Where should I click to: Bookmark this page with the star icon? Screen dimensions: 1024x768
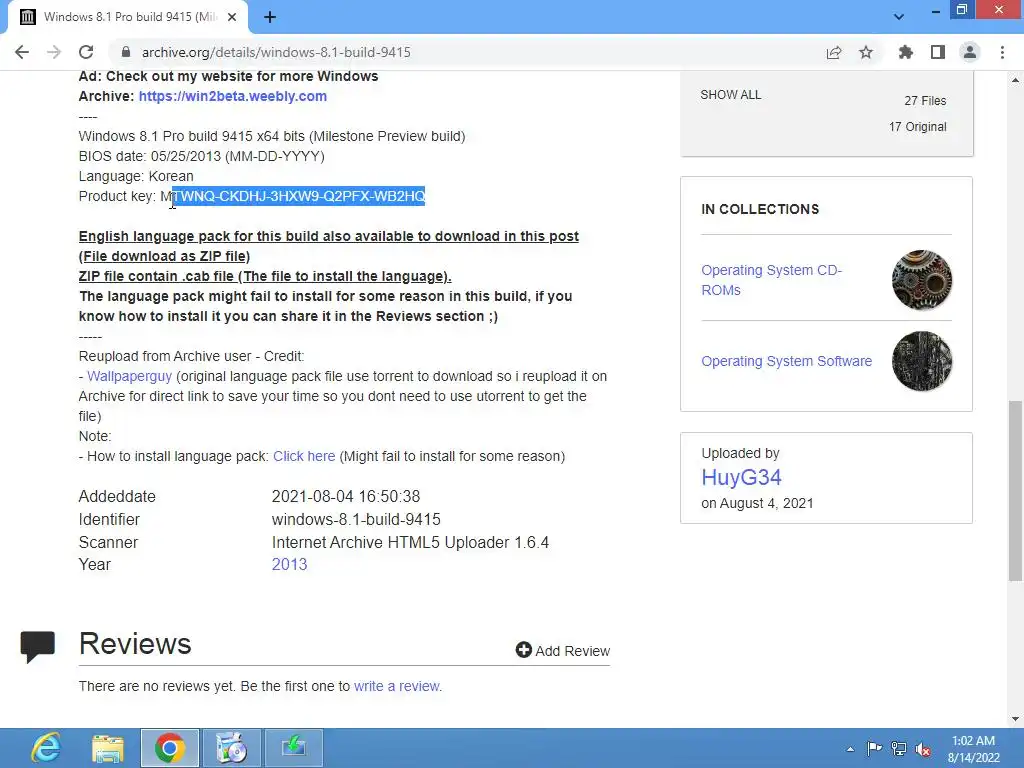tap(866, 52)
